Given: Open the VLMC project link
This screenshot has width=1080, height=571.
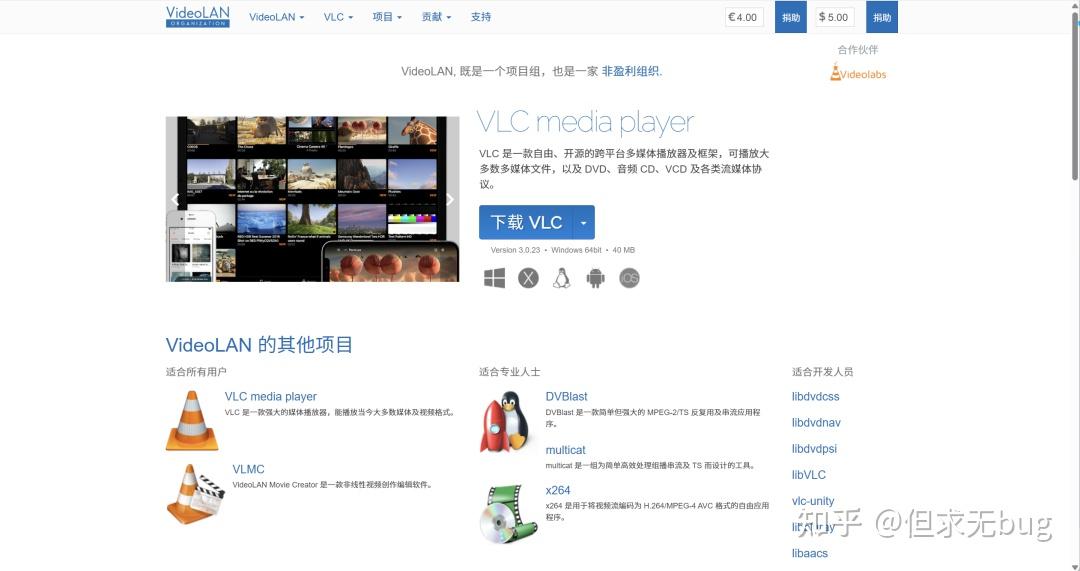Looking at the screenshot, I should pos(248,469).
